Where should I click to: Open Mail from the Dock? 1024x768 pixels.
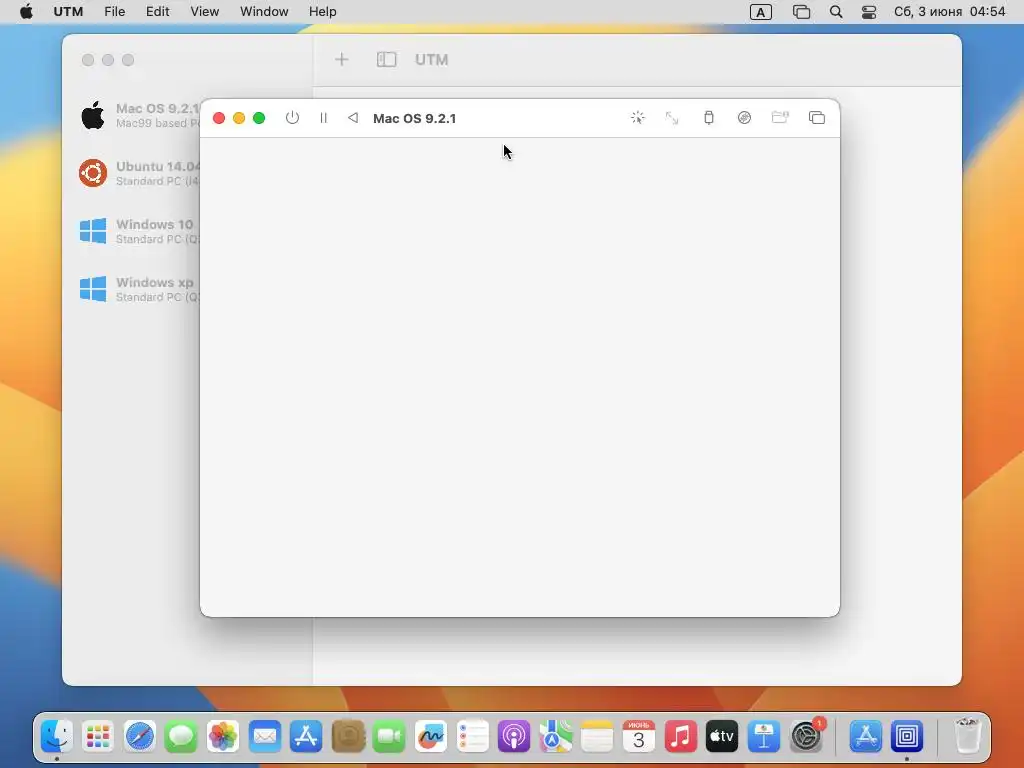[x=264, y=737]
